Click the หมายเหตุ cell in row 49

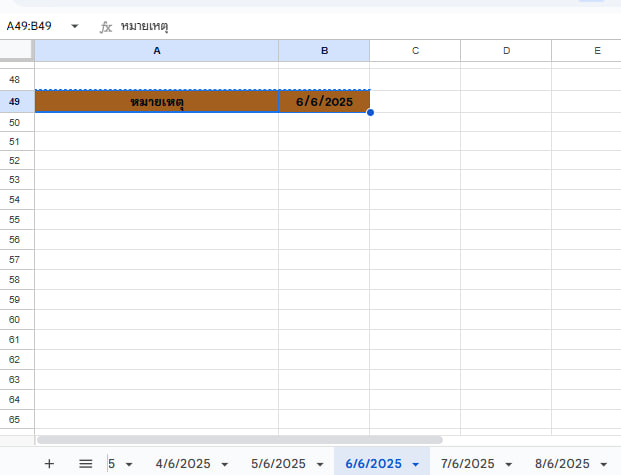[x=157, y=102]
